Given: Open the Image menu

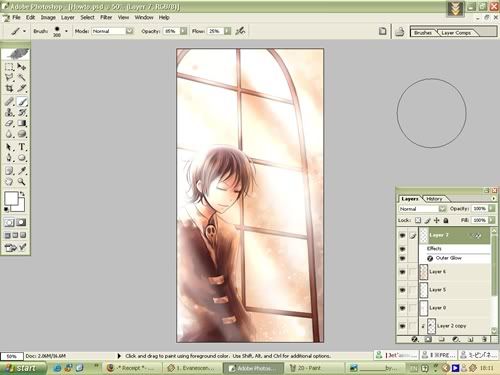Looking at the screenshot, I should 48,17.
